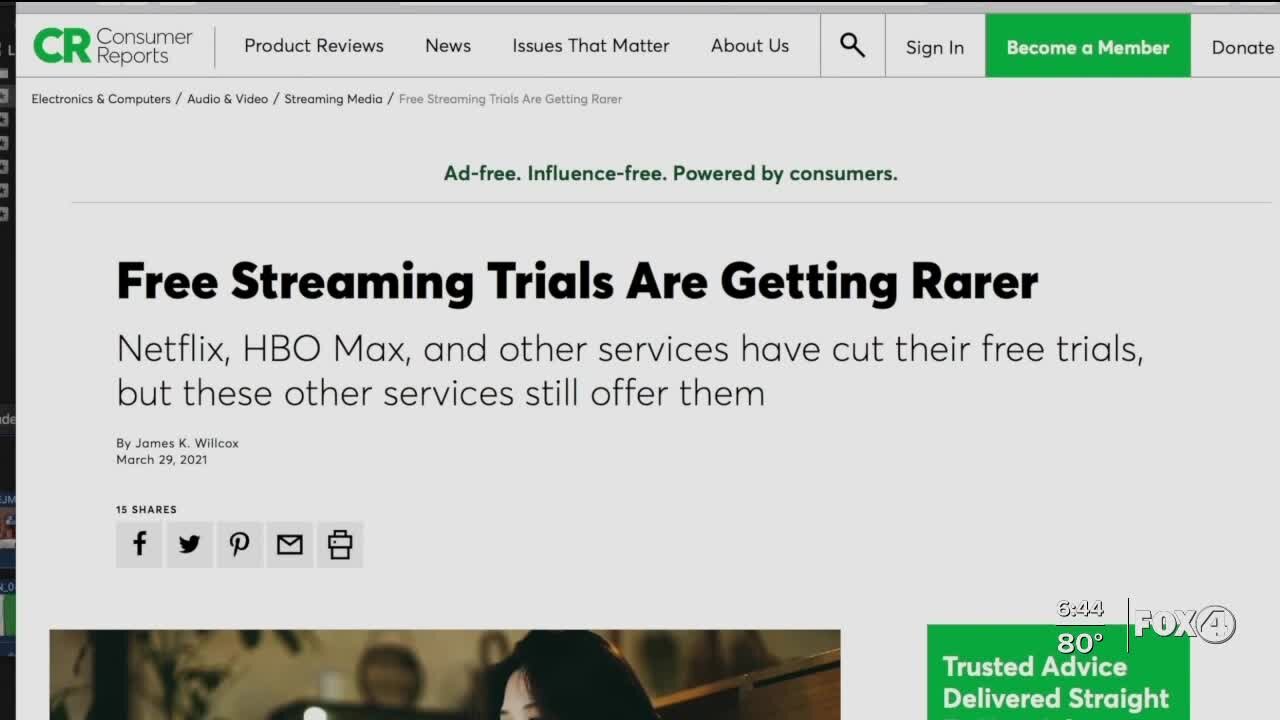Pin article on Pinterest

pos(239,544)
